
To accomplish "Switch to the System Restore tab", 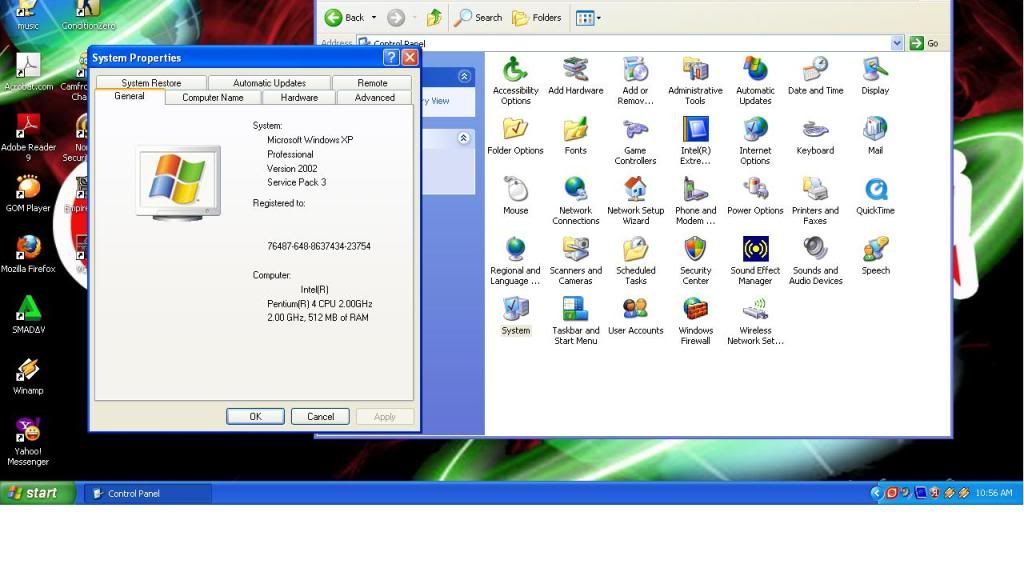I will coord(151,83).
